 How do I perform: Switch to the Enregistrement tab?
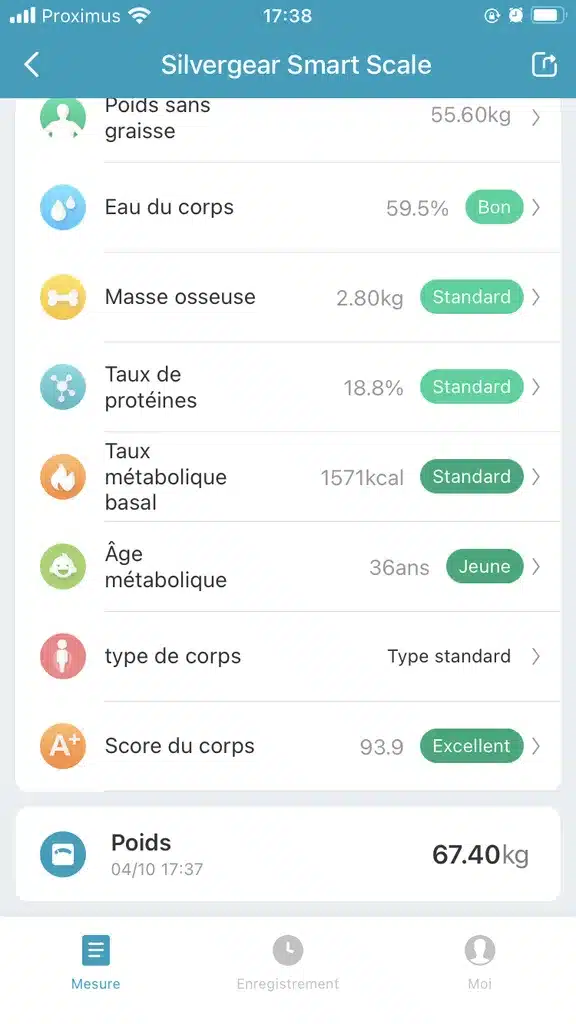[288, 963]
